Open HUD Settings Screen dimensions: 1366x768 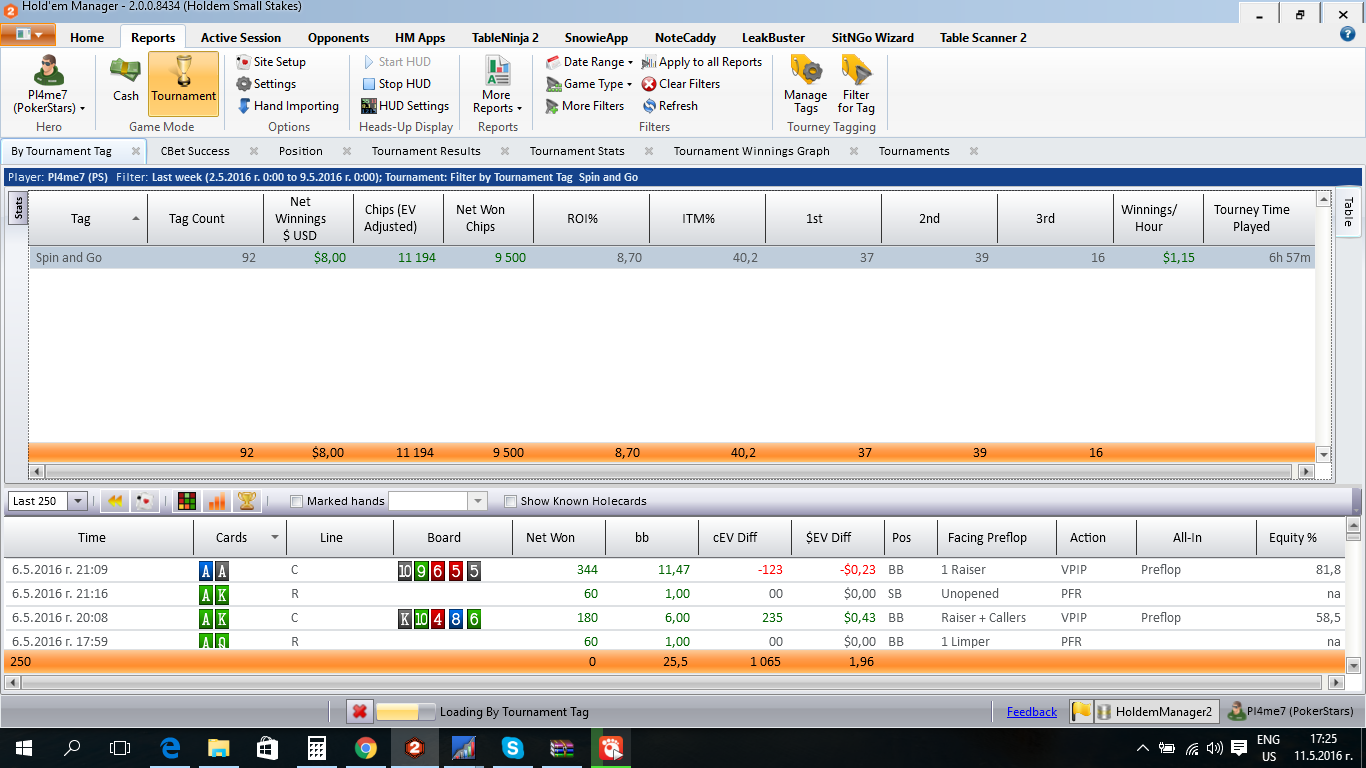[405, 106]
